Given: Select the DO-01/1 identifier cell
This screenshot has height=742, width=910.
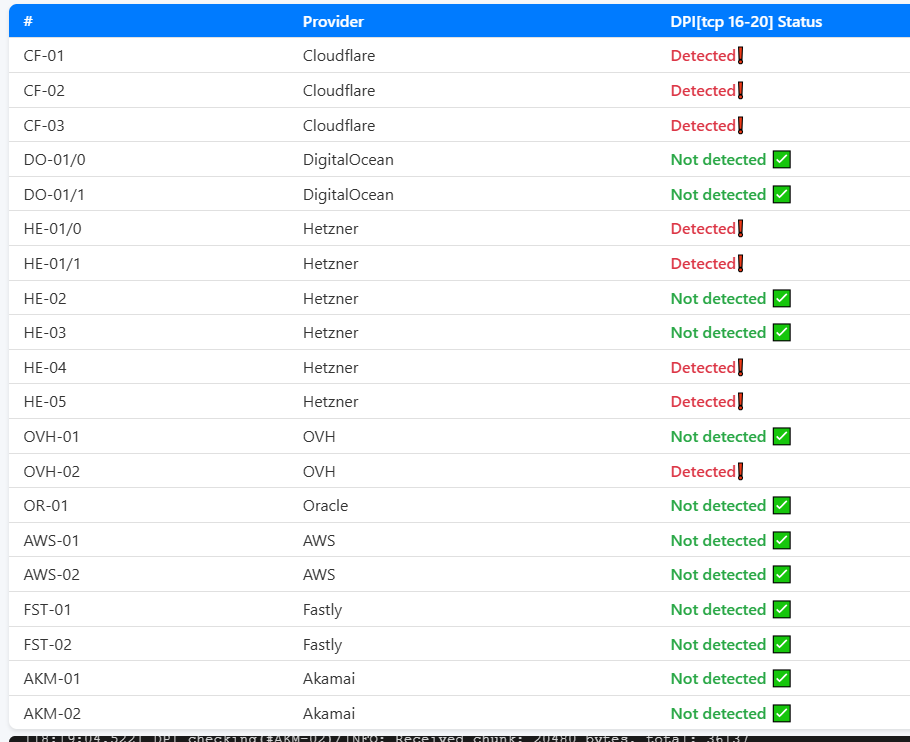Looking at the screenshot, I should [54, 194].
